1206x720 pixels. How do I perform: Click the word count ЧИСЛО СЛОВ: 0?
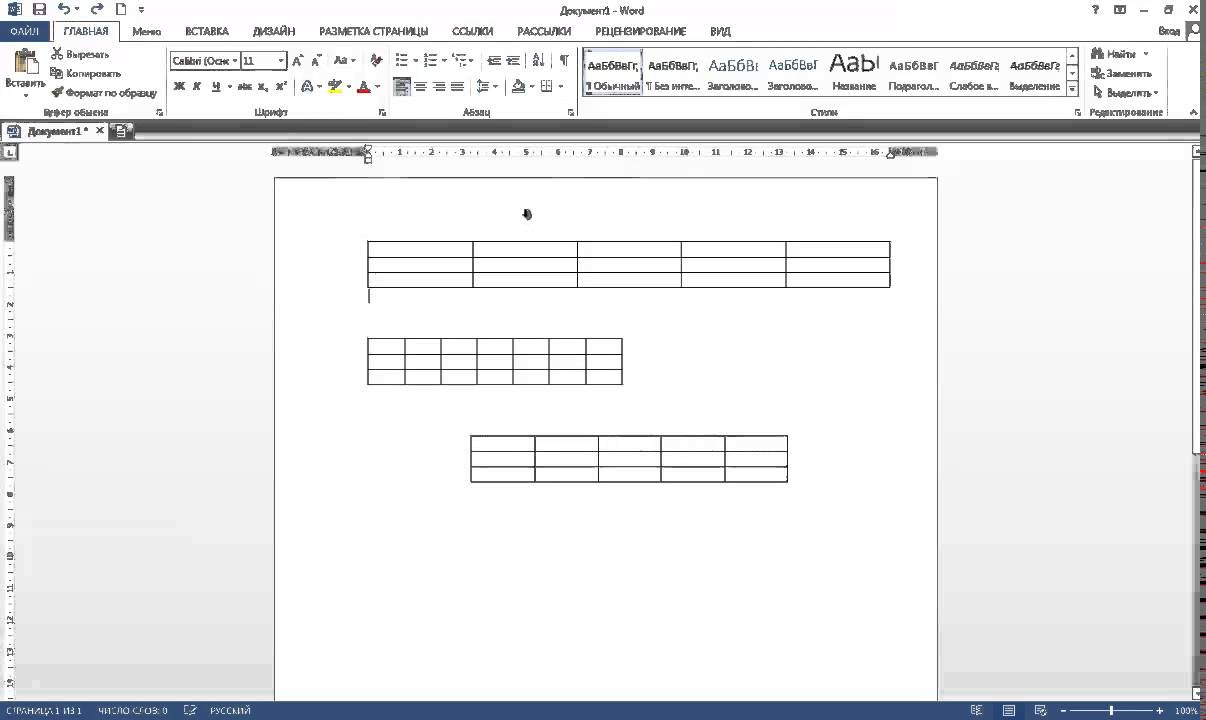click(x=133, y=710)
